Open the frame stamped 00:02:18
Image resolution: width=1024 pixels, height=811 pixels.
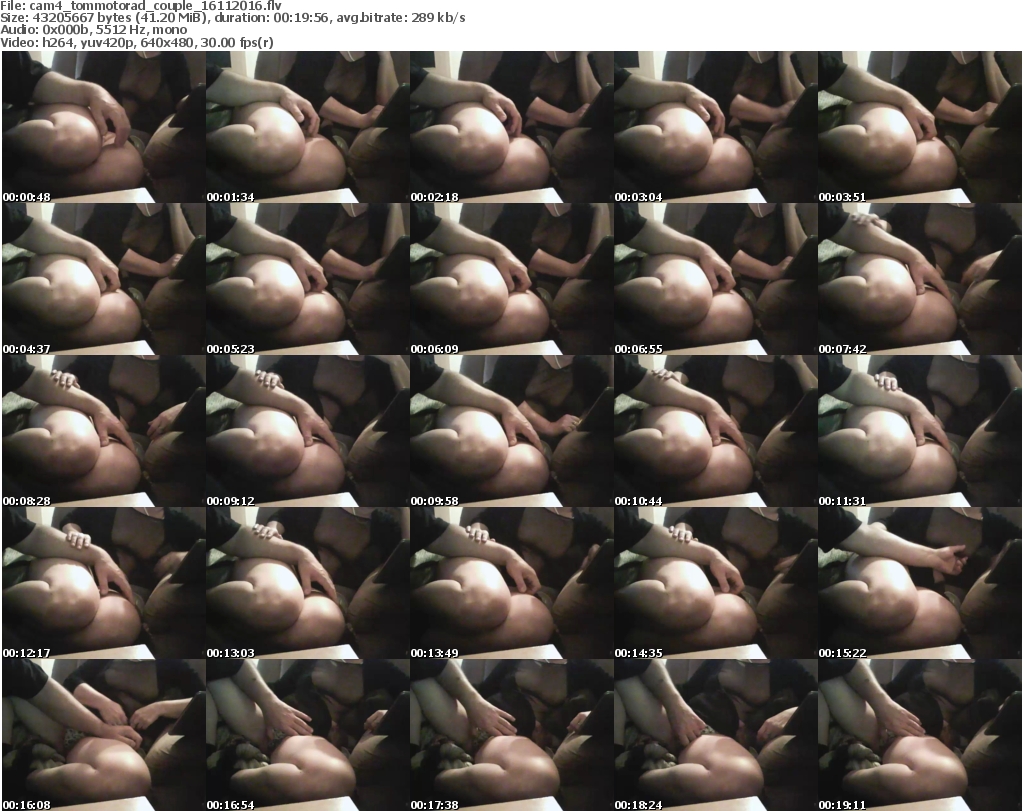(x=511, y=127)
